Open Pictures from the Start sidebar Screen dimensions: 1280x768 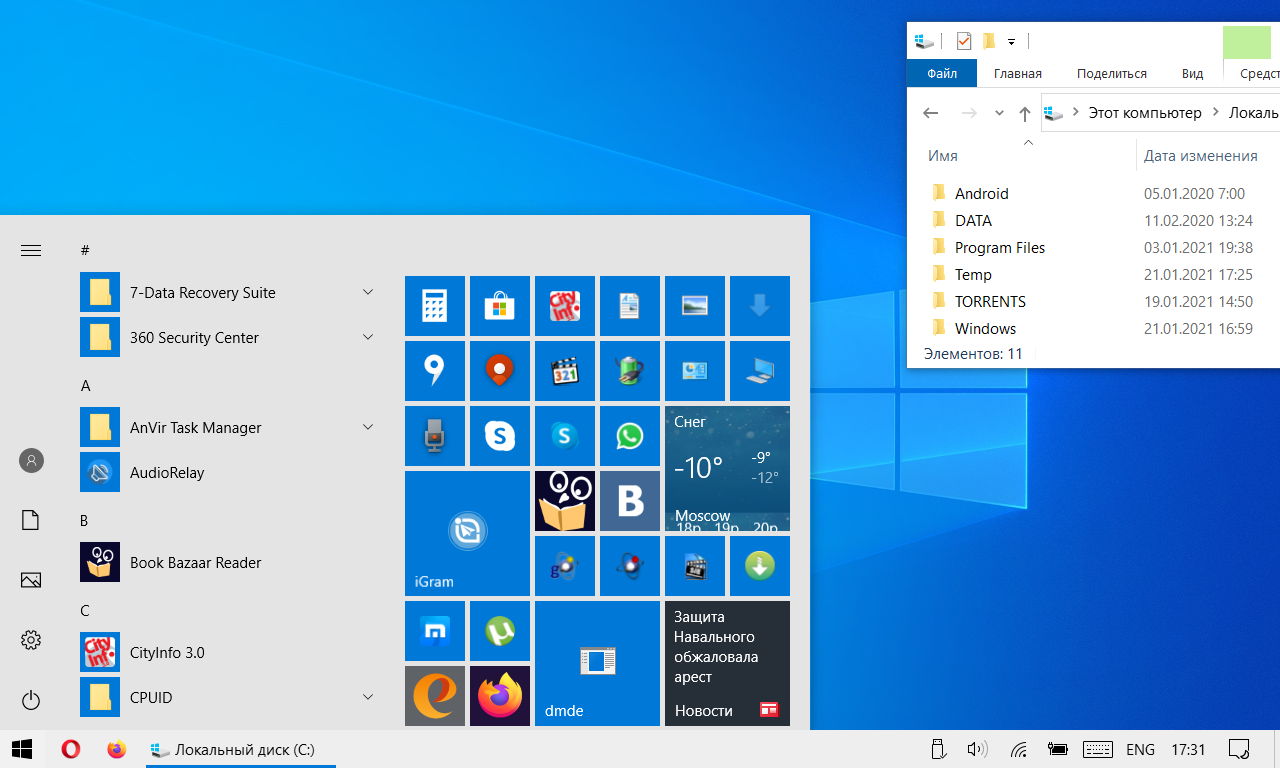[31, 580]
